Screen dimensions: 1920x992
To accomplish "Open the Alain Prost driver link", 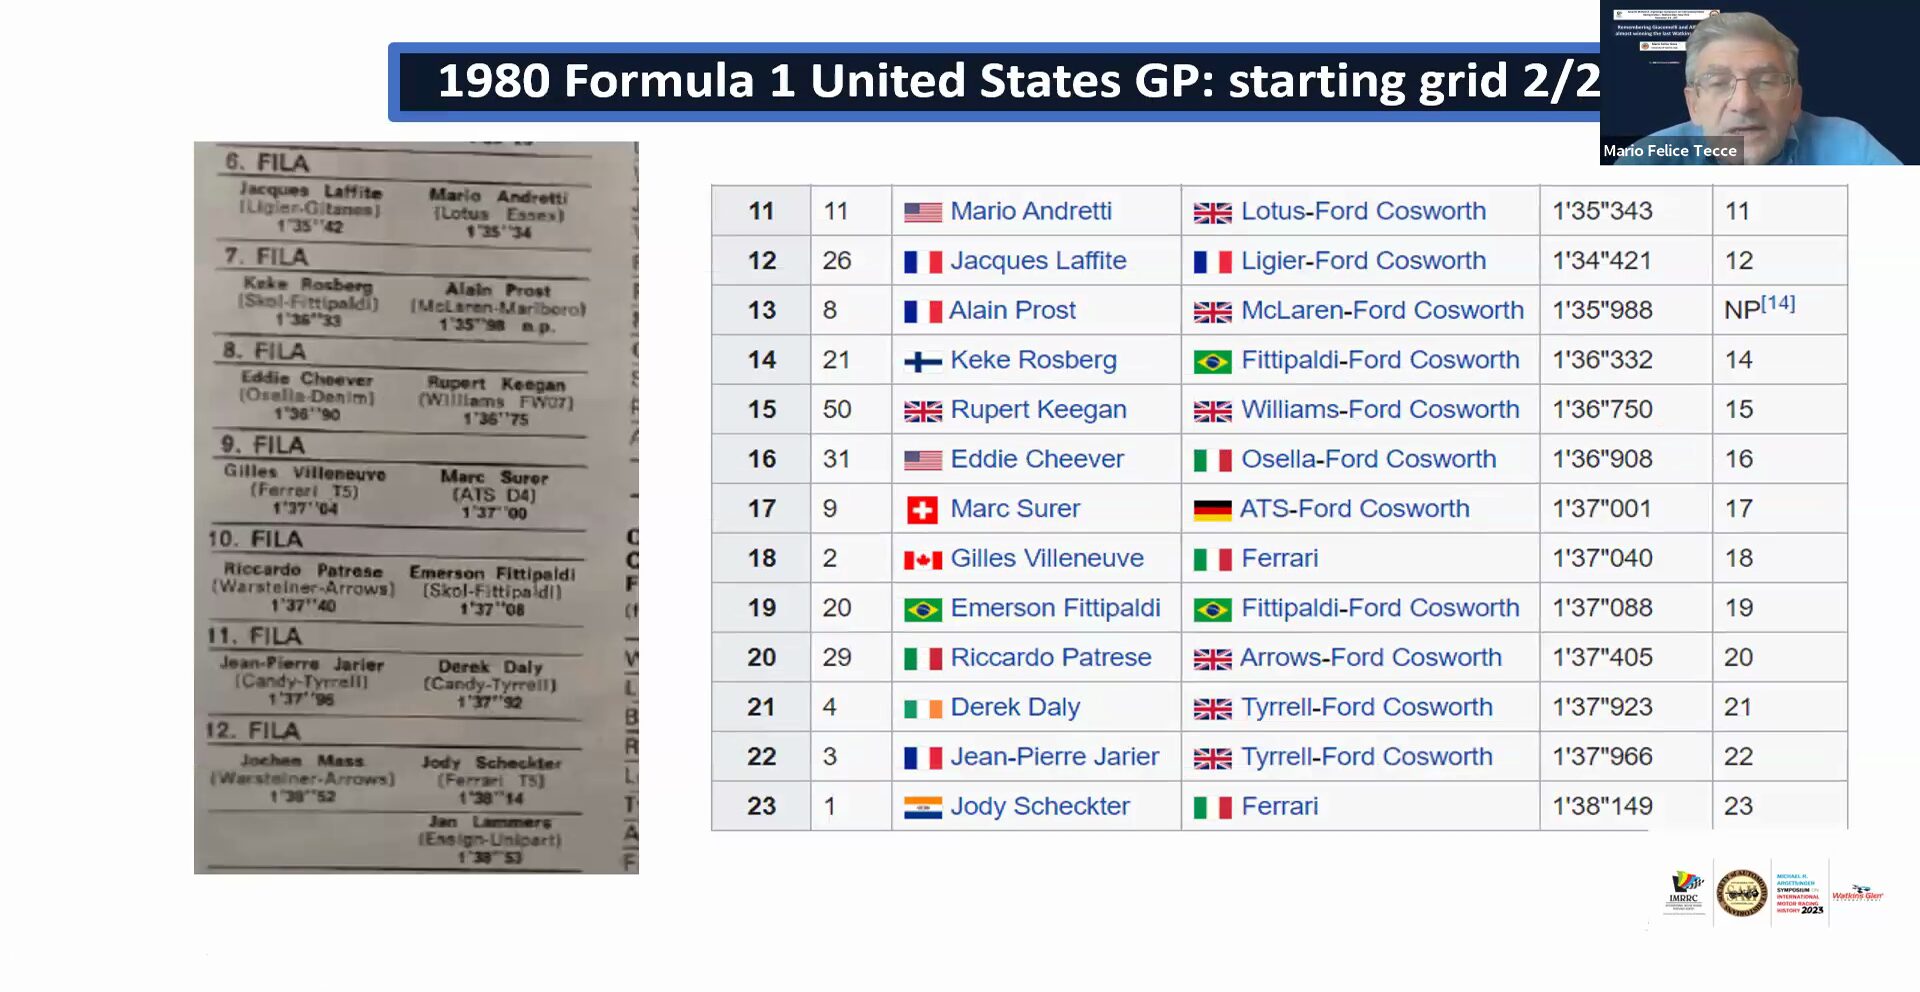I will click(1012, 310).
